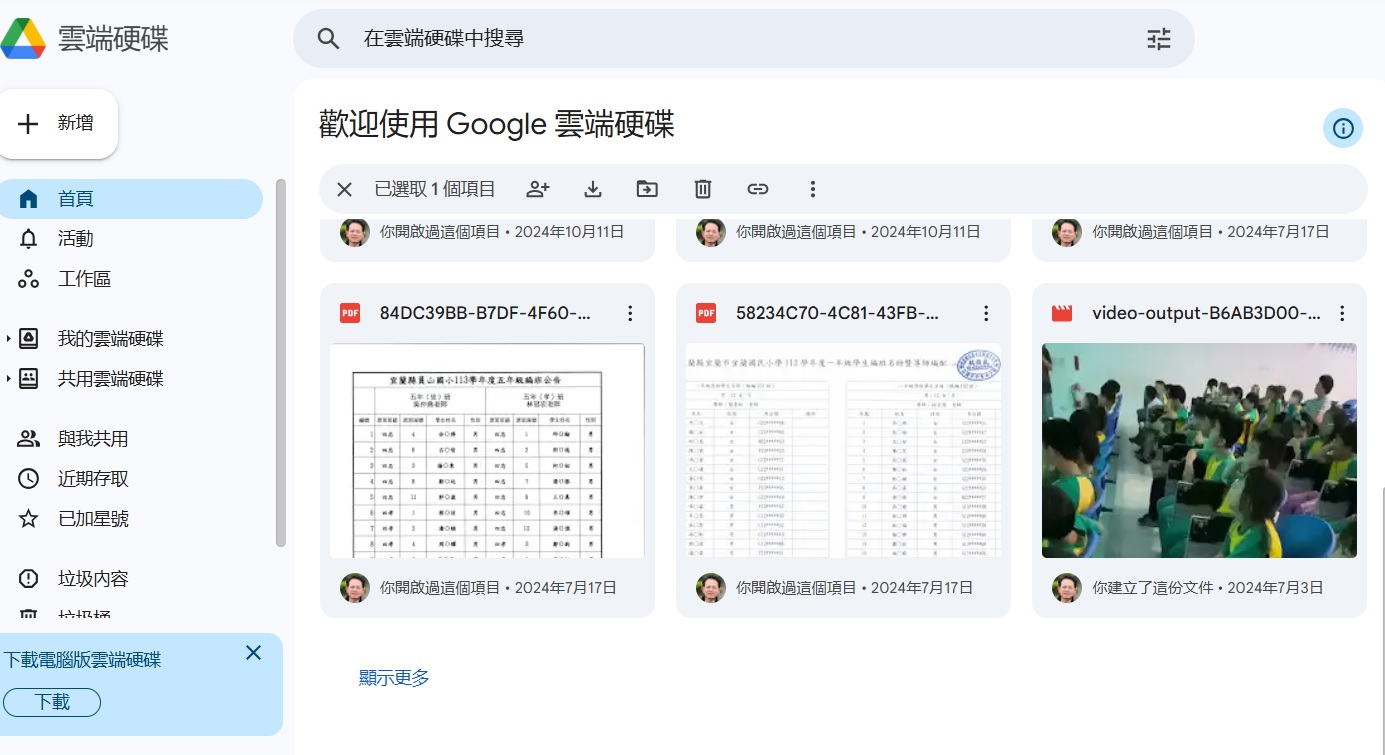Viewport: 1385px width, 755px height.
Task: Open the video-output thumbnail preview
Action: 1199,450
